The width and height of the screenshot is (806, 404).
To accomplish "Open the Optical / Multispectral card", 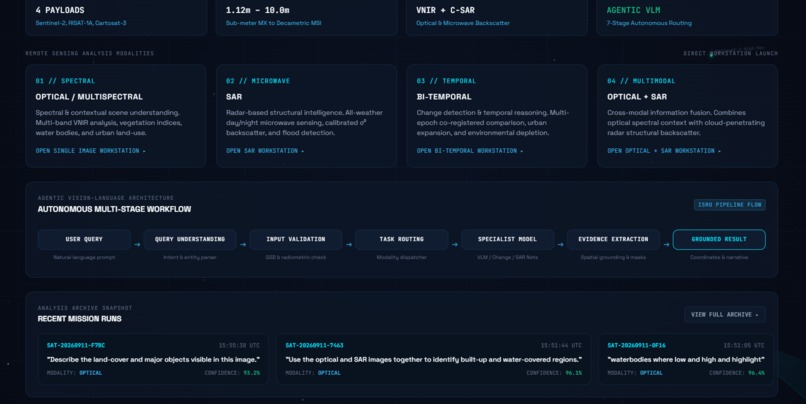I will [x=116, y=116].
